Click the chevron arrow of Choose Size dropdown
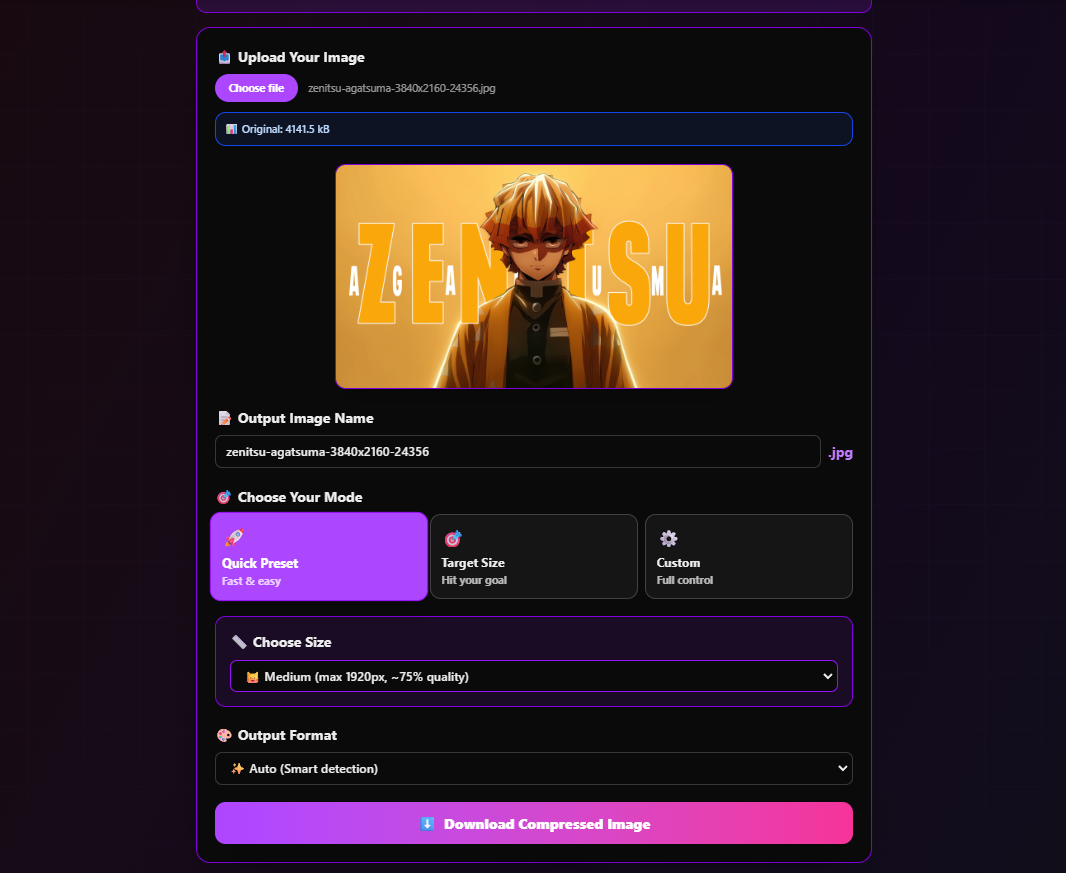This screenshot has height=873, width=1066. pyautogui.click(x=827, y=677)
